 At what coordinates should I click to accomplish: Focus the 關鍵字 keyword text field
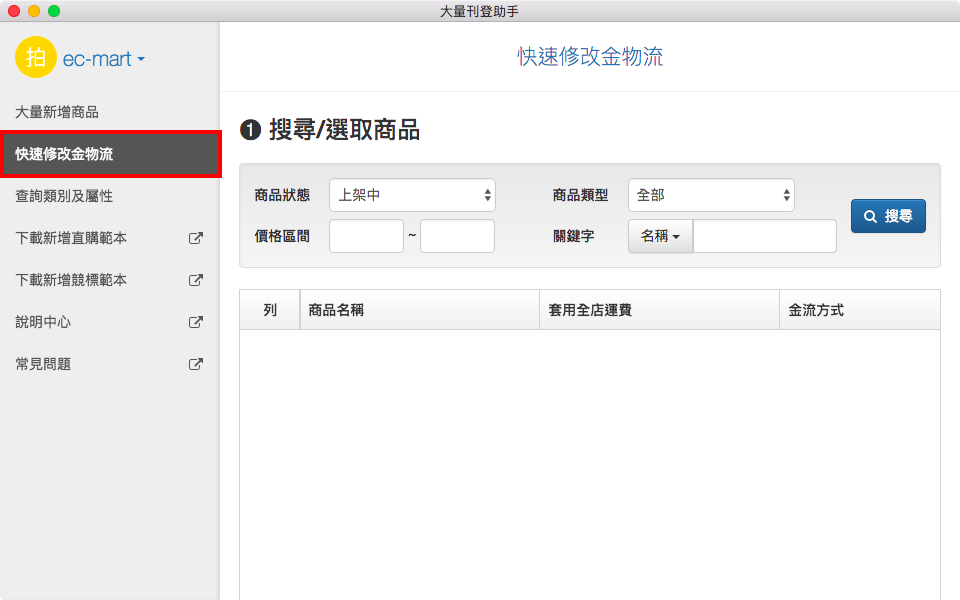pyautogui.click(x=764, y=237)
